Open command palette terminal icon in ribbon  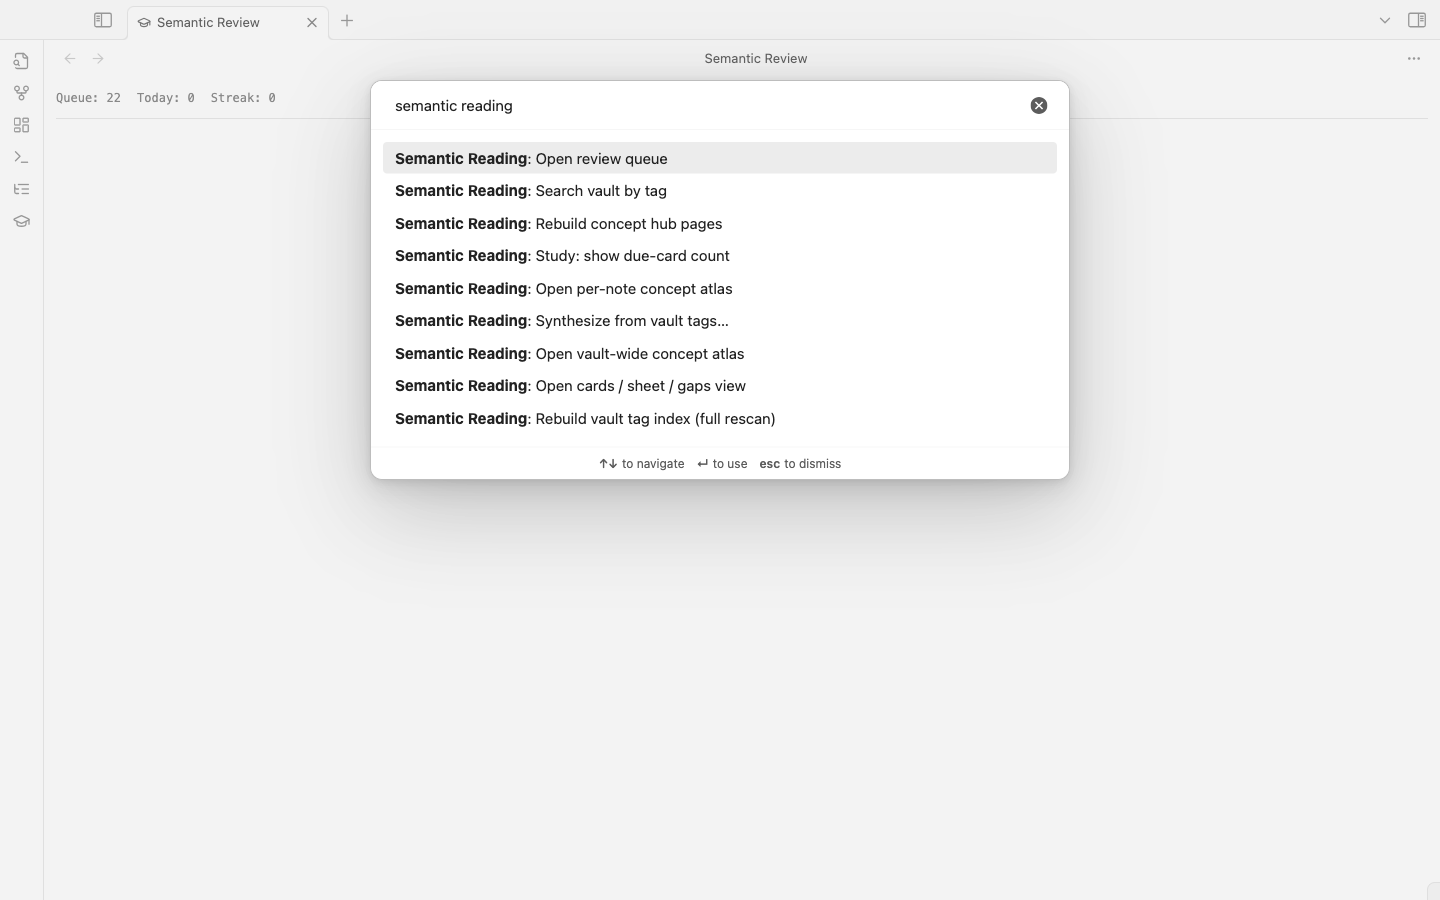(x=21, y=157)
